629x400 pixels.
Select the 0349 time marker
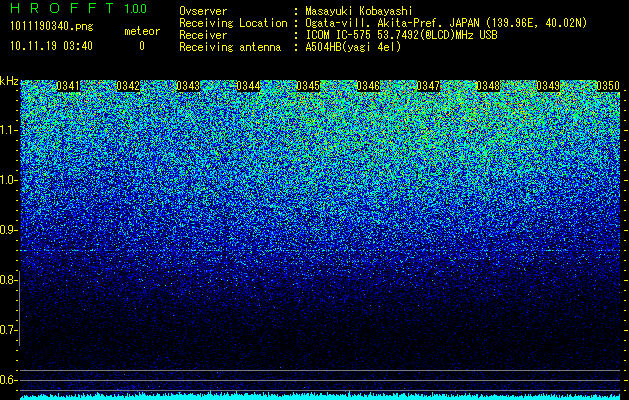(x=548, y=86)
